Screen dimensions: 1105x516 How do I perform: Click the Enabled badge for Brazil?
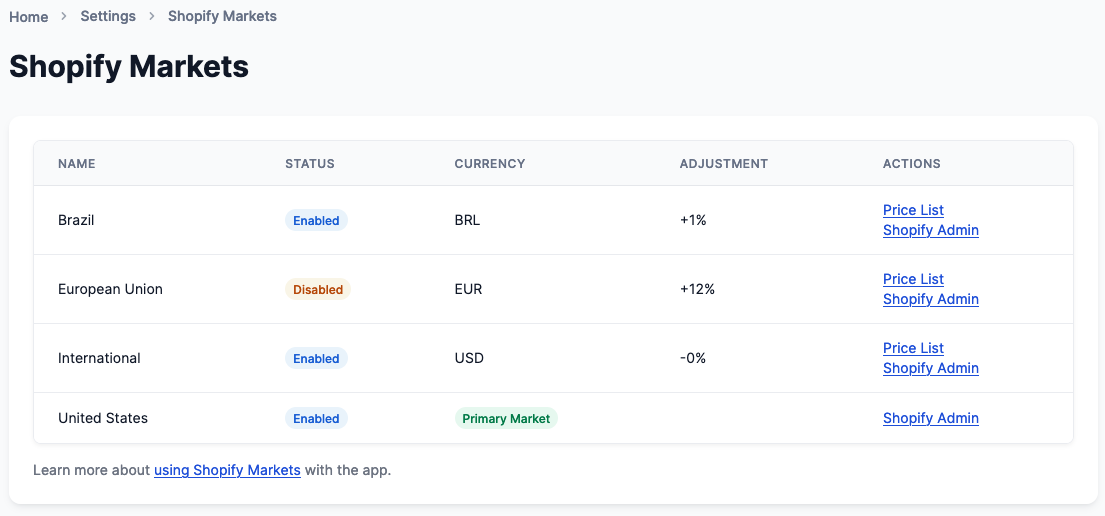[316, 221]
